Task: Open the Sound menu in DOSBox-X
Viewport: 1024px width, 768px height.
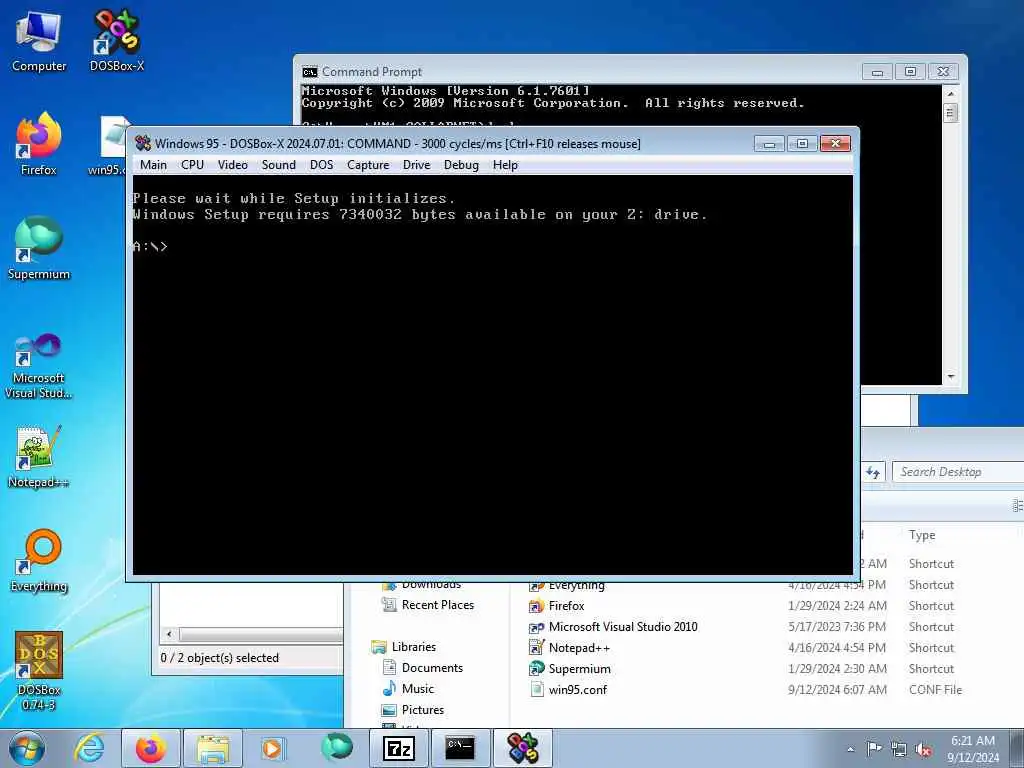Action: [x=279, y=165]
